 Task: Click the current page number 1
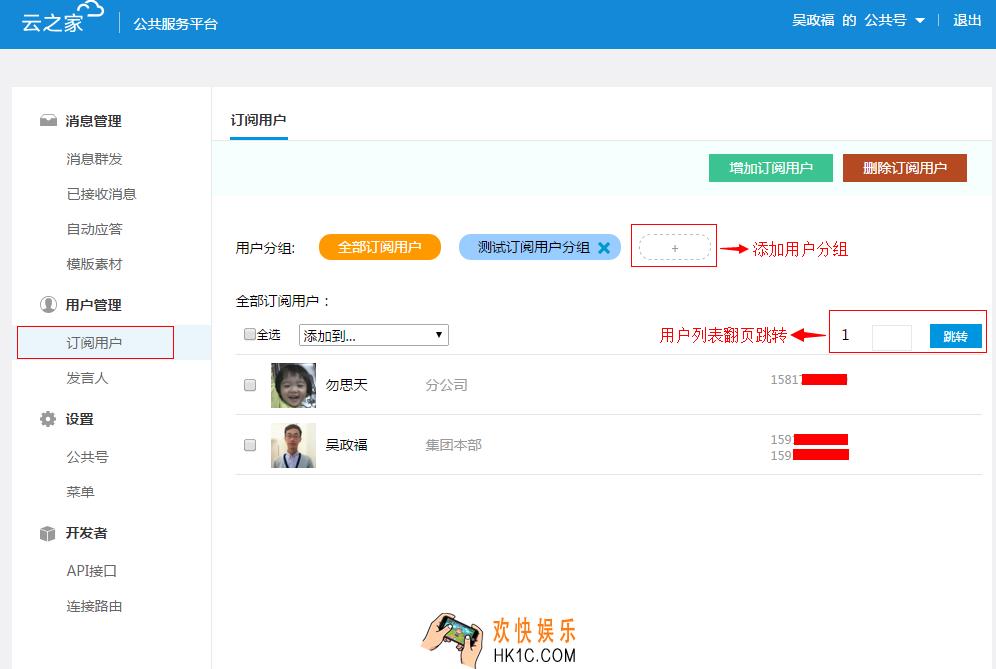point(845,335)
